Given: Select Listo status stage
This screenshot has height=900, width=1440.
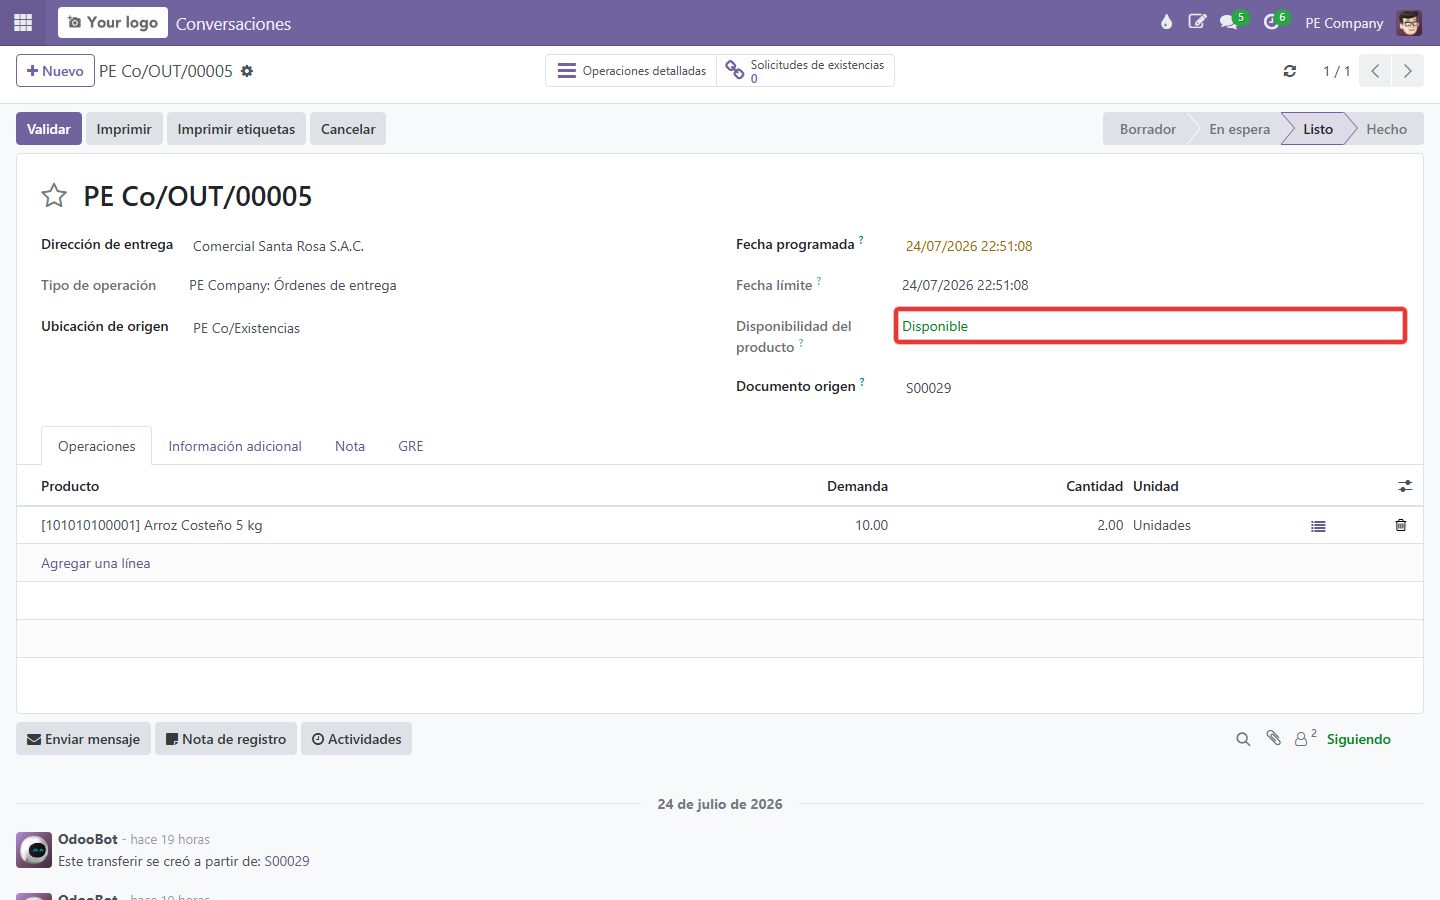Looking at the screenshot, I should tap(1318, 129).
